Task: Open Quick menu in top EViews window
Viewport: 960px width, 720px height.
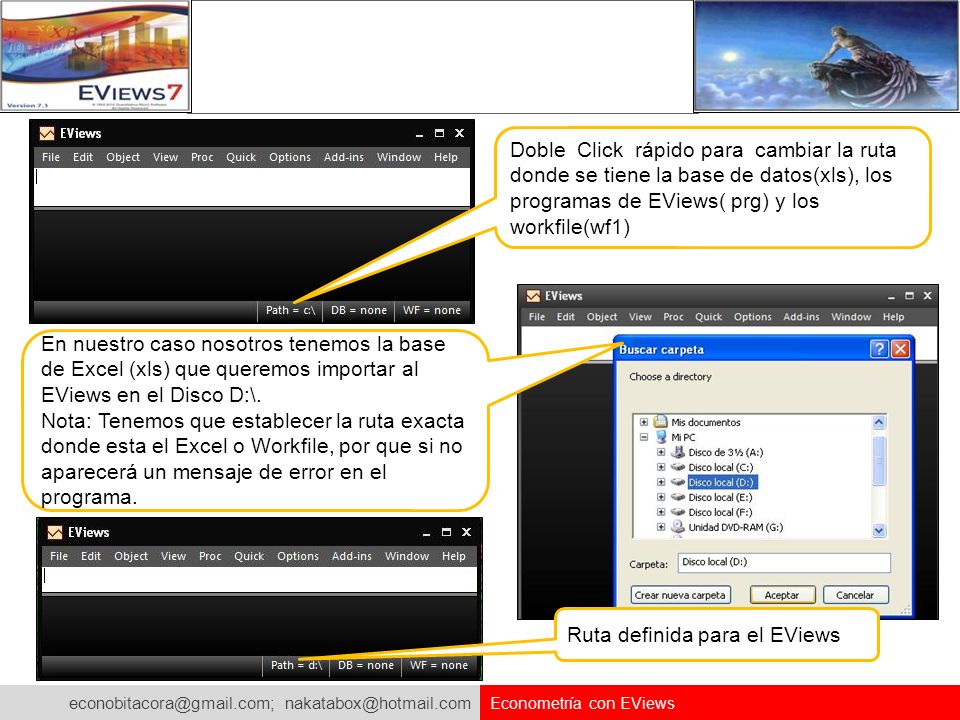Action: (241, 157)
